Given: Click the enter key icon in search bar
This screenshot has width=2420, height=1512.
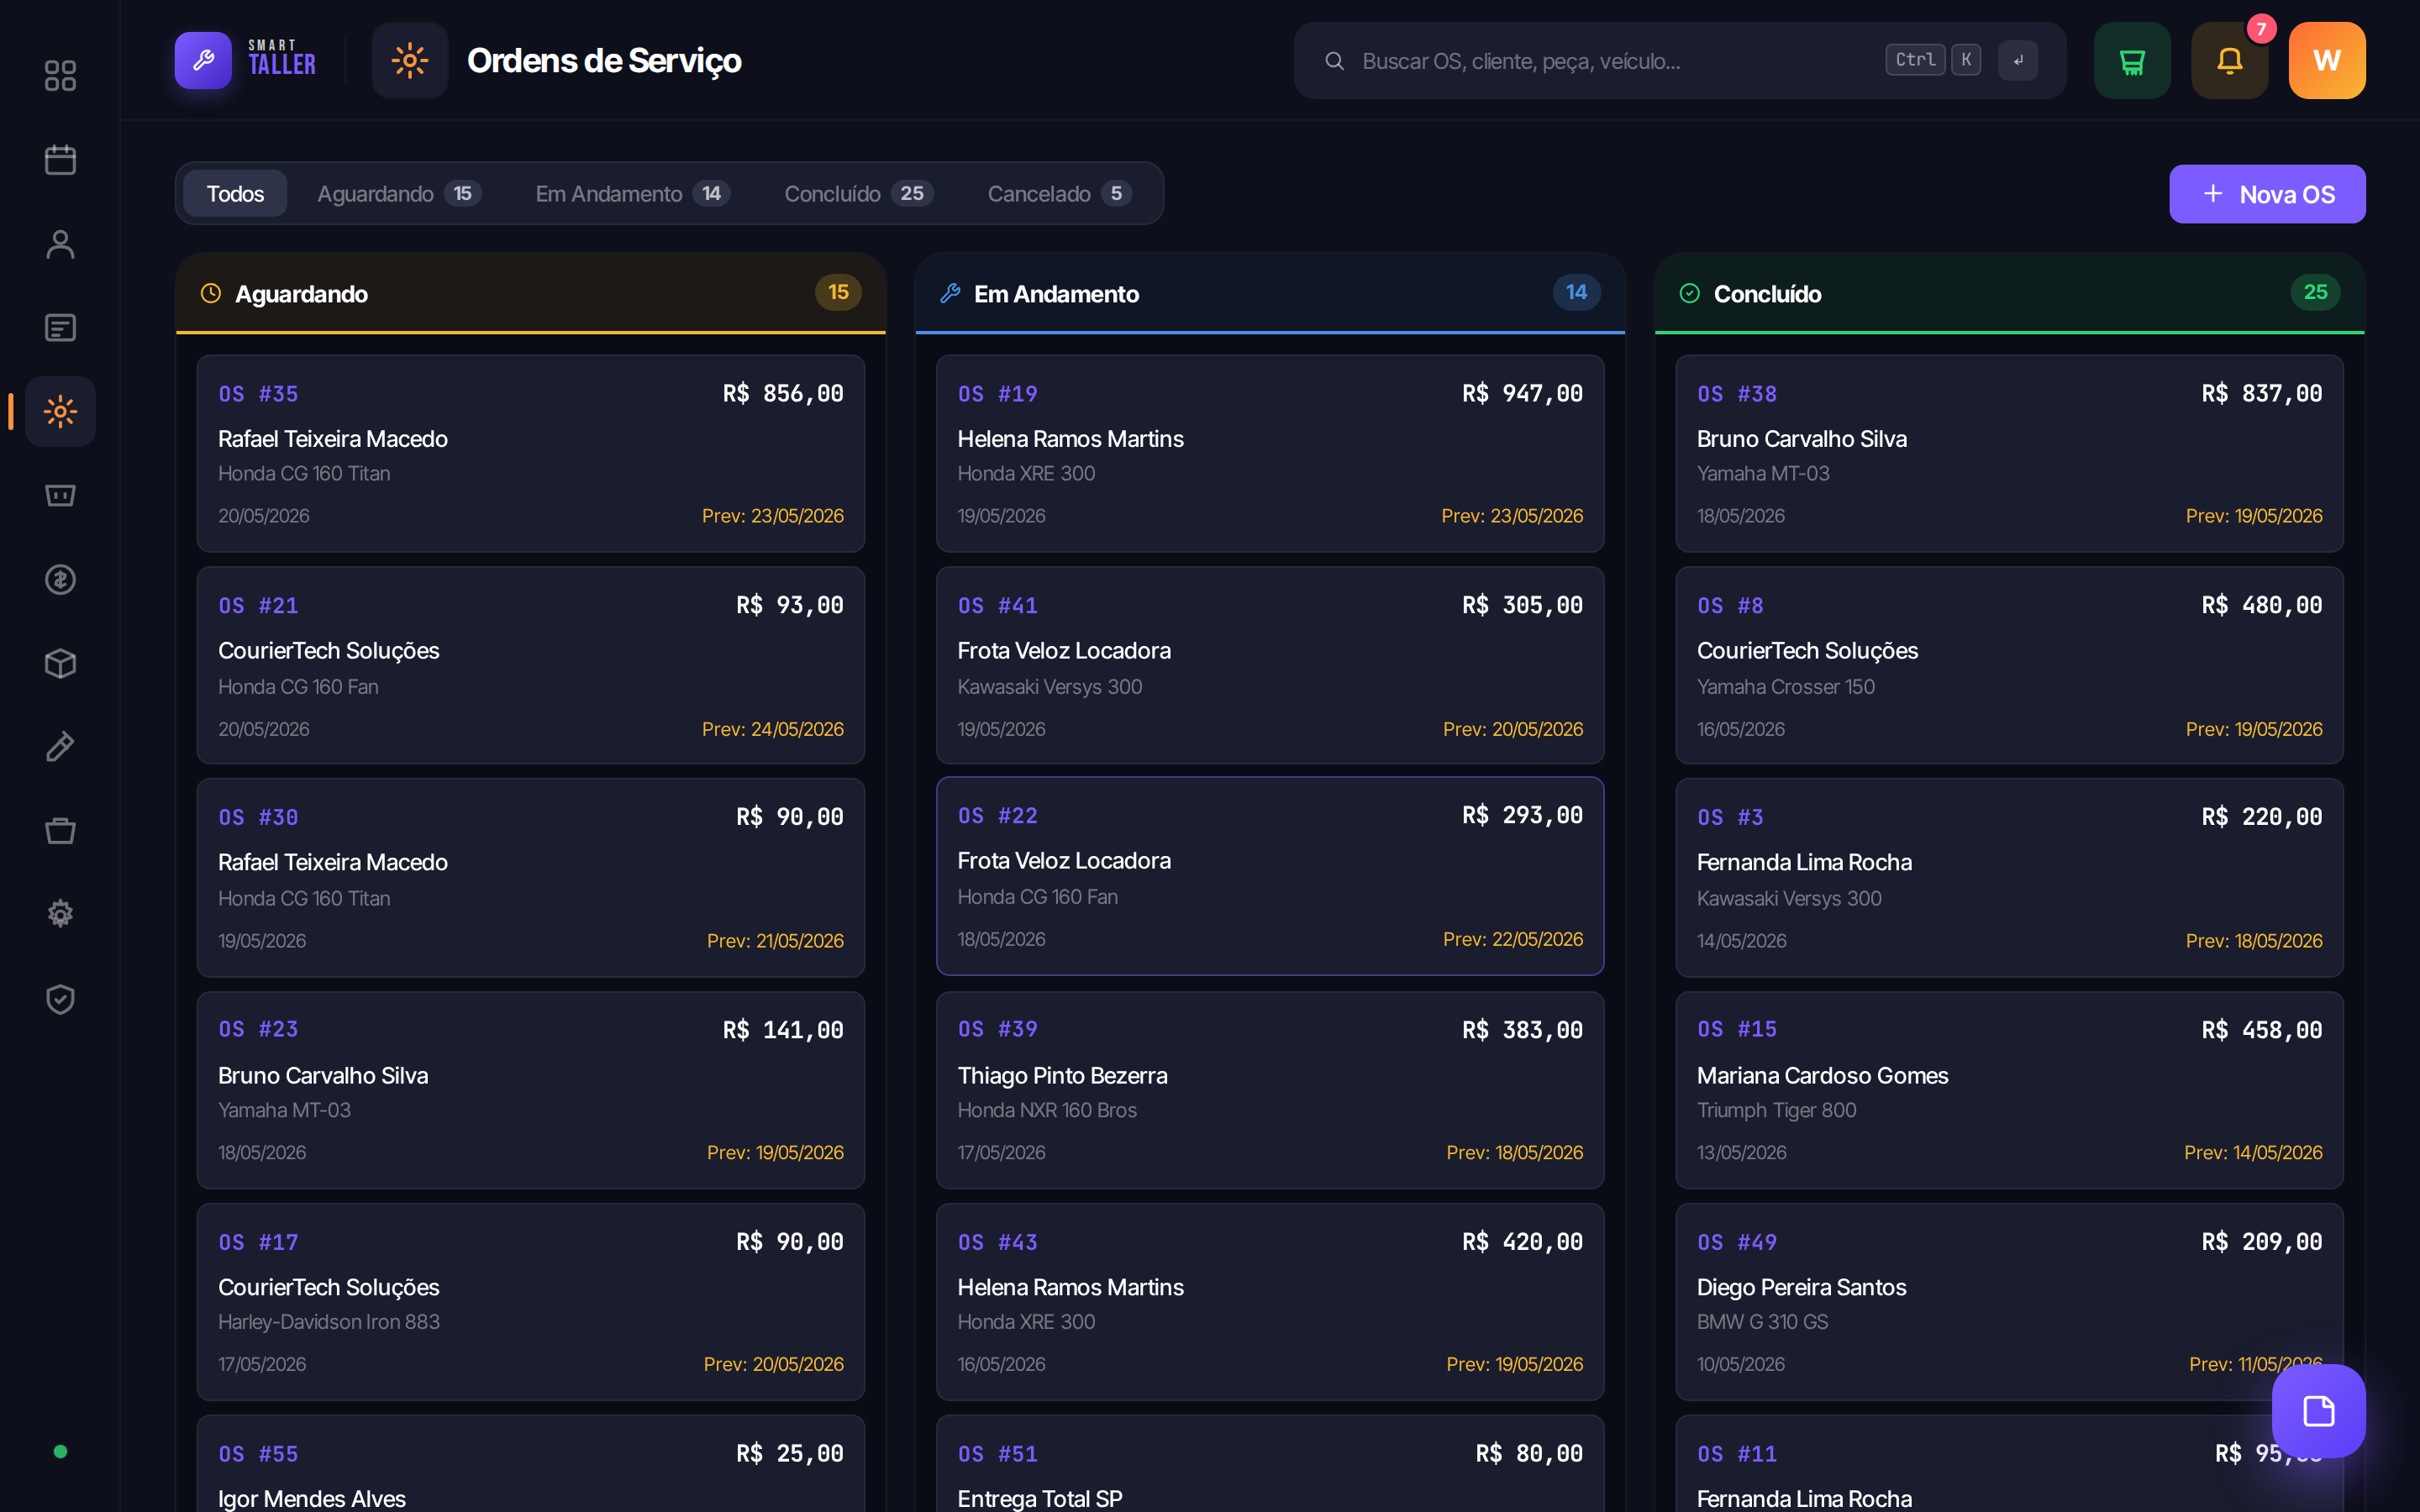Looking at the screenshot, I should point(2018,60).
